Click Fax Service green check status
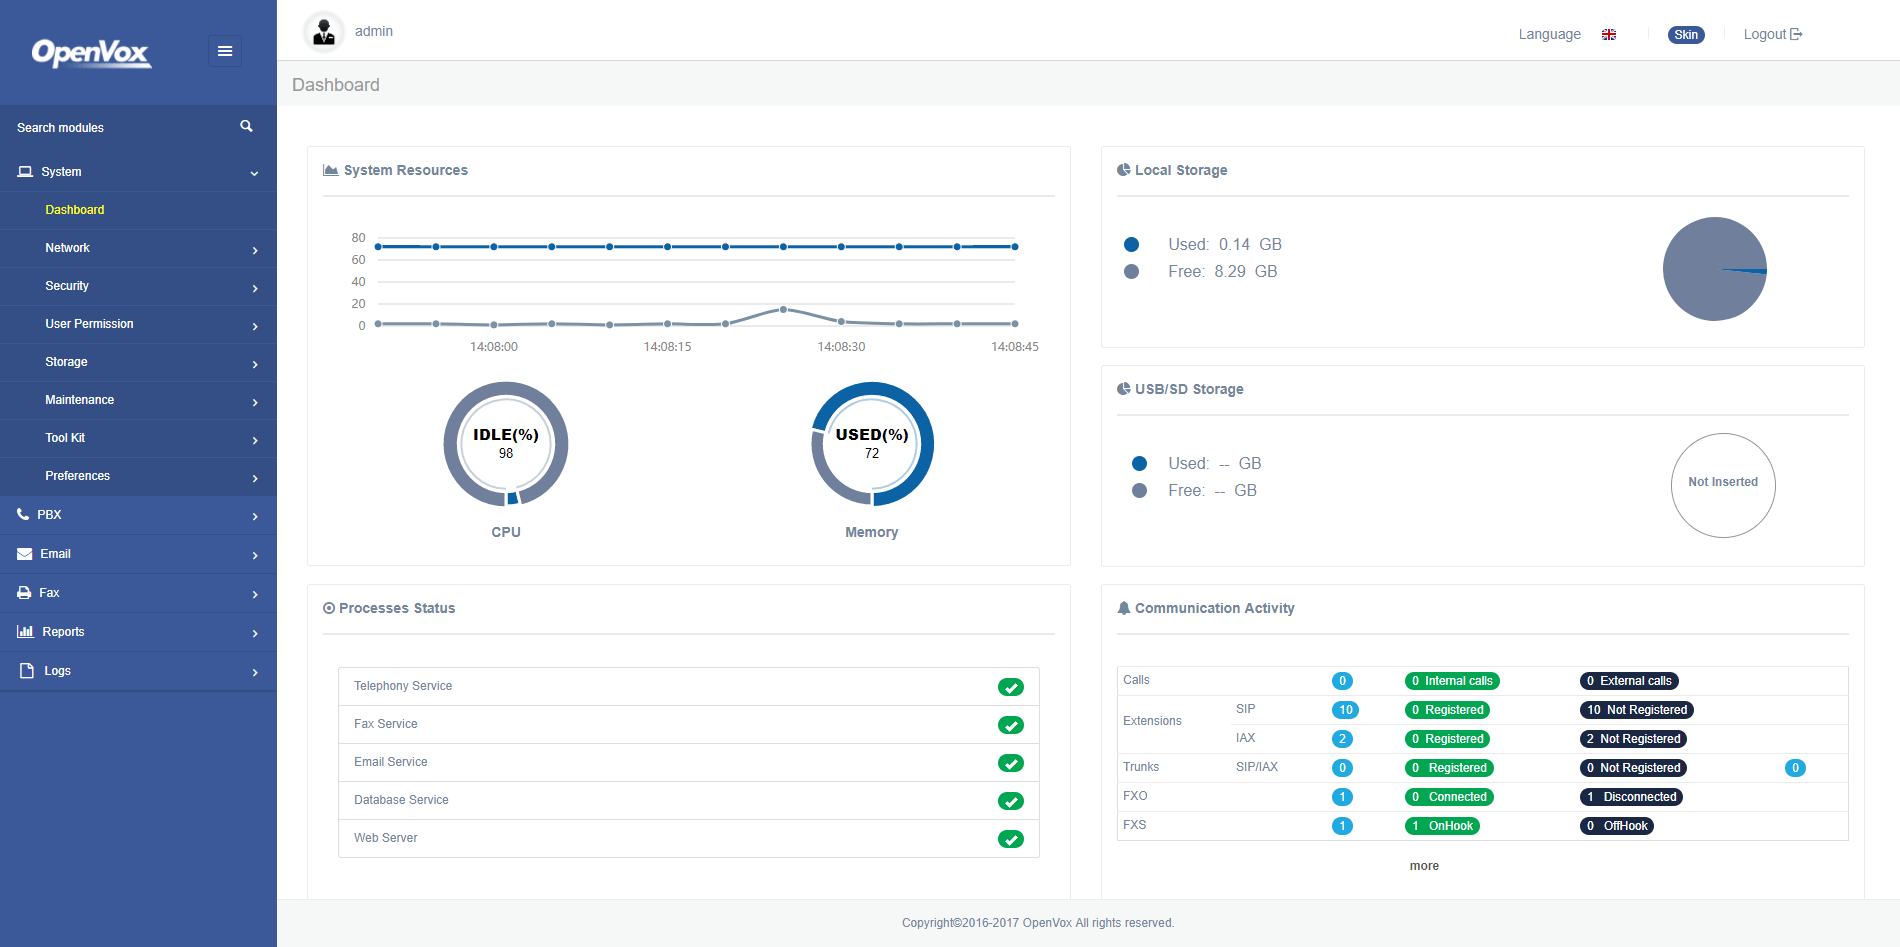The height and width of the screenshot is (947, 1900). pyautogui.click(x=1011, y=725)
